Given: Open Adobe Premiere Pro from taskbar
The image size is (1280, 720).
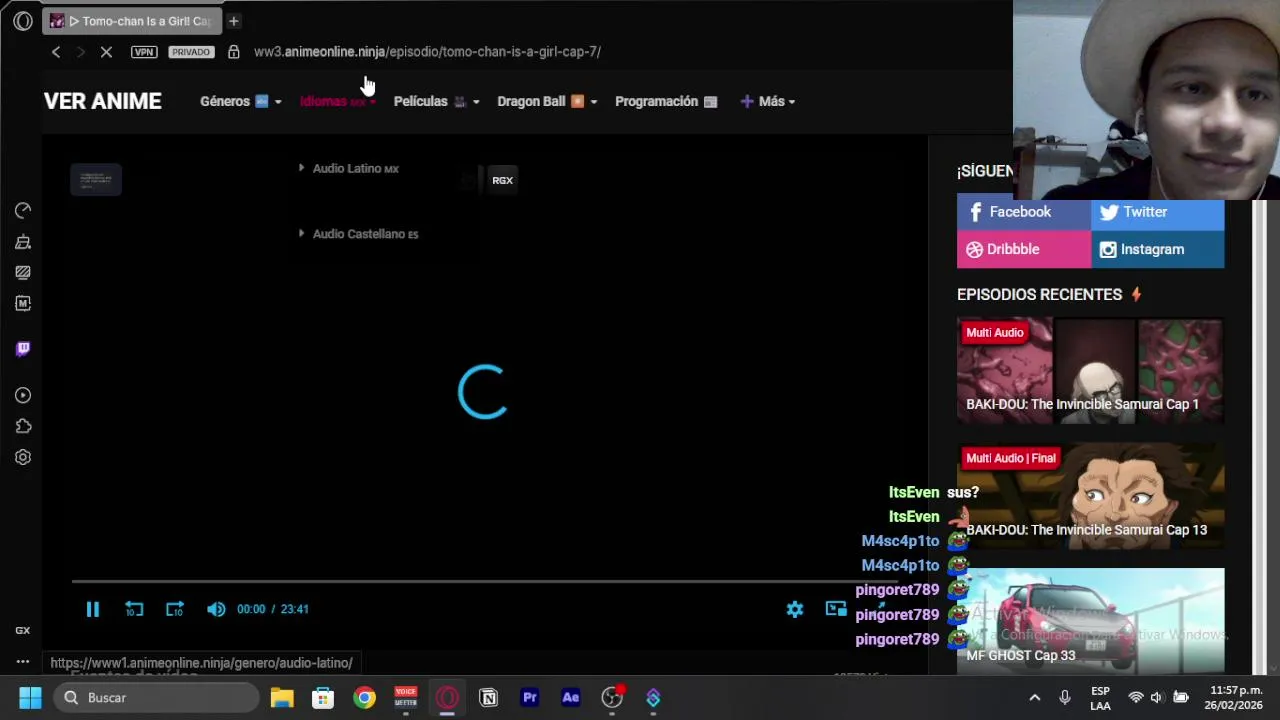Looking at the screenshot, I should pos(529,698).
